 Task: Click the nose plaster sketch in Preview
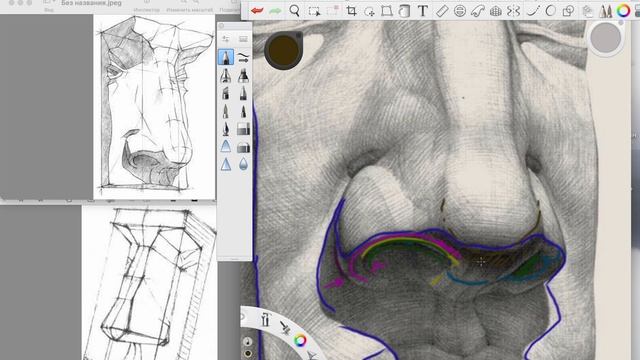pos(154,107)
